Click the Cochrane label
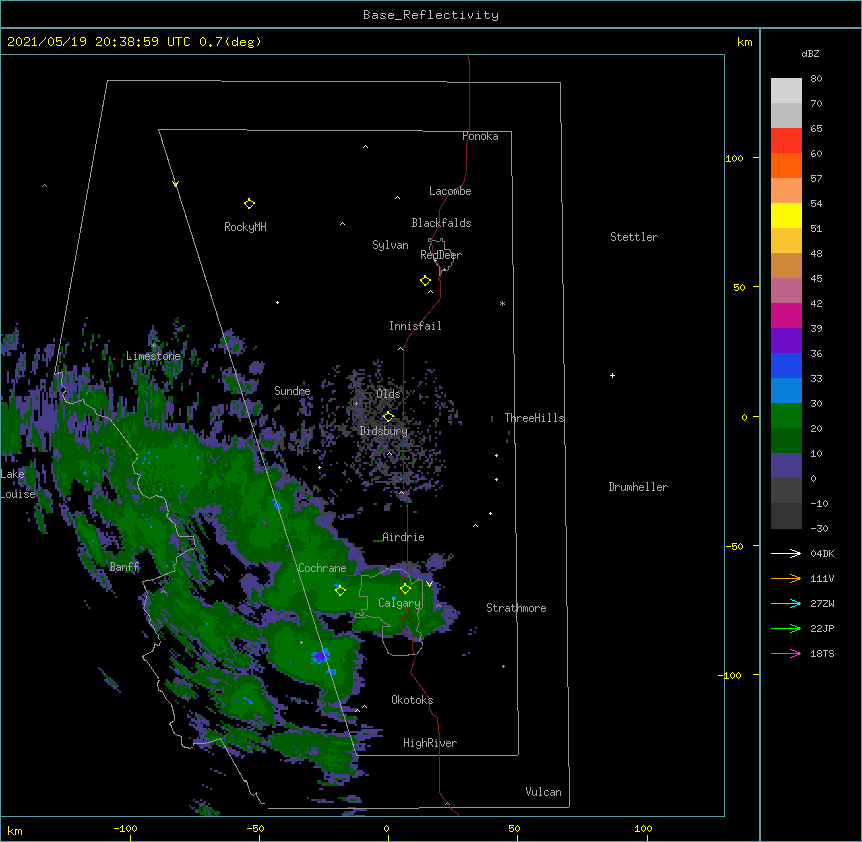Screen dimensions: 862x842 322,568
